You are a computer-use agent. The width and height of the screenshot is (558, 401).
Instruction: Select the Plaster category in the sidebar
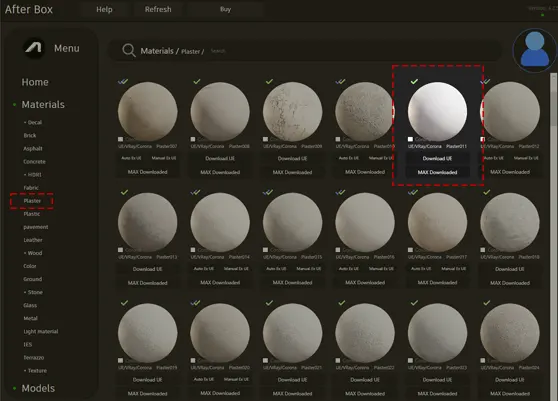point(32,201)
